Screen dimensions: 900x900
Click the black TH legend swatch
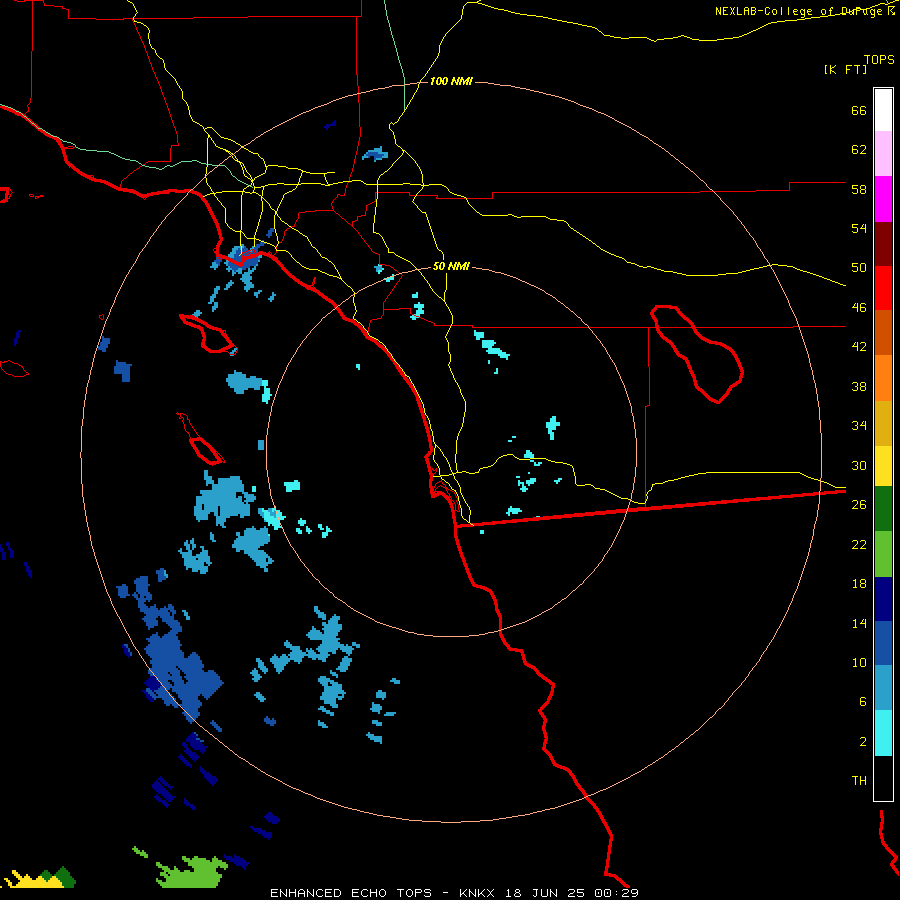point(883,778)
